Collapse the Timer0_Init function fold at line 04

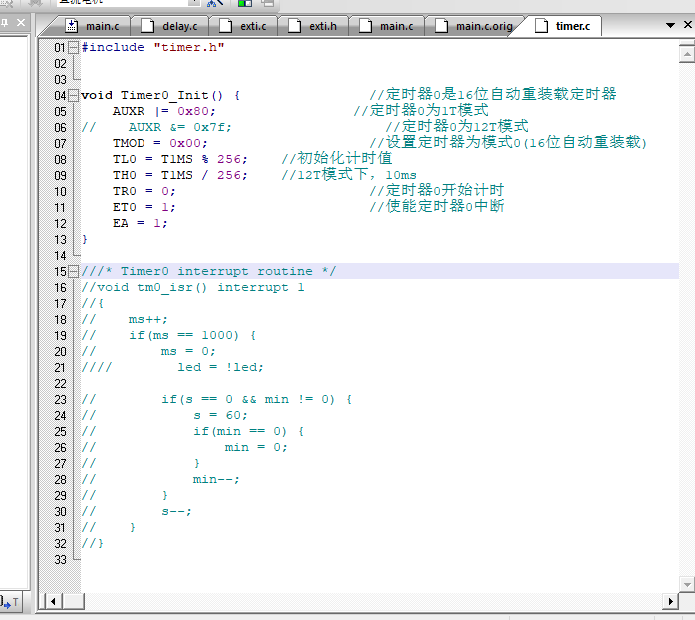pyautogui.click(x=74, y=95)
